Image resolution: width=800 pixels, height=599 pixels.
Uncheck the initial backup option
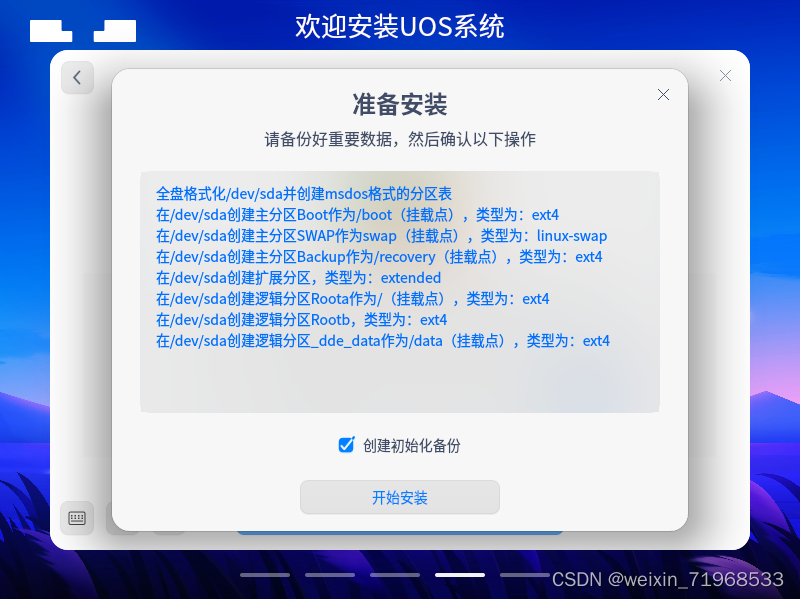click(347, 446)
